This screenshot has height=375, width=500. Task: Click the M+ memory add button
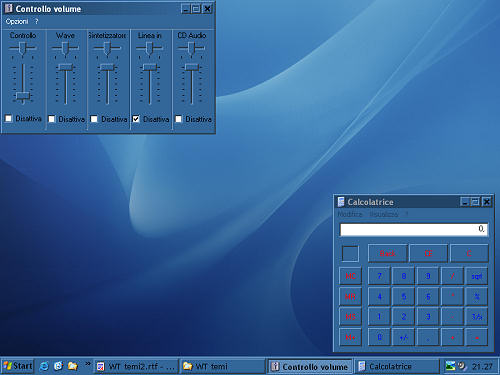click(350, 337)
